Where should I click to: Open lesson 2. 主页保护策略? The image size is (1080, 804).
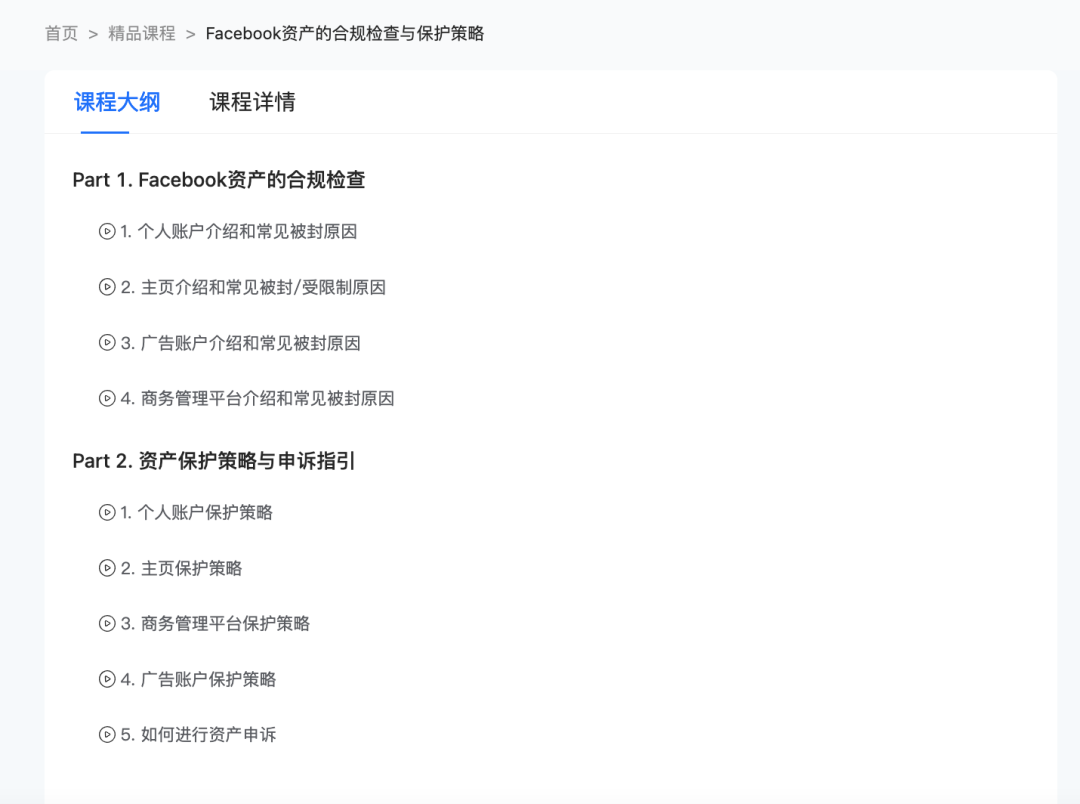tap(181, 568)
